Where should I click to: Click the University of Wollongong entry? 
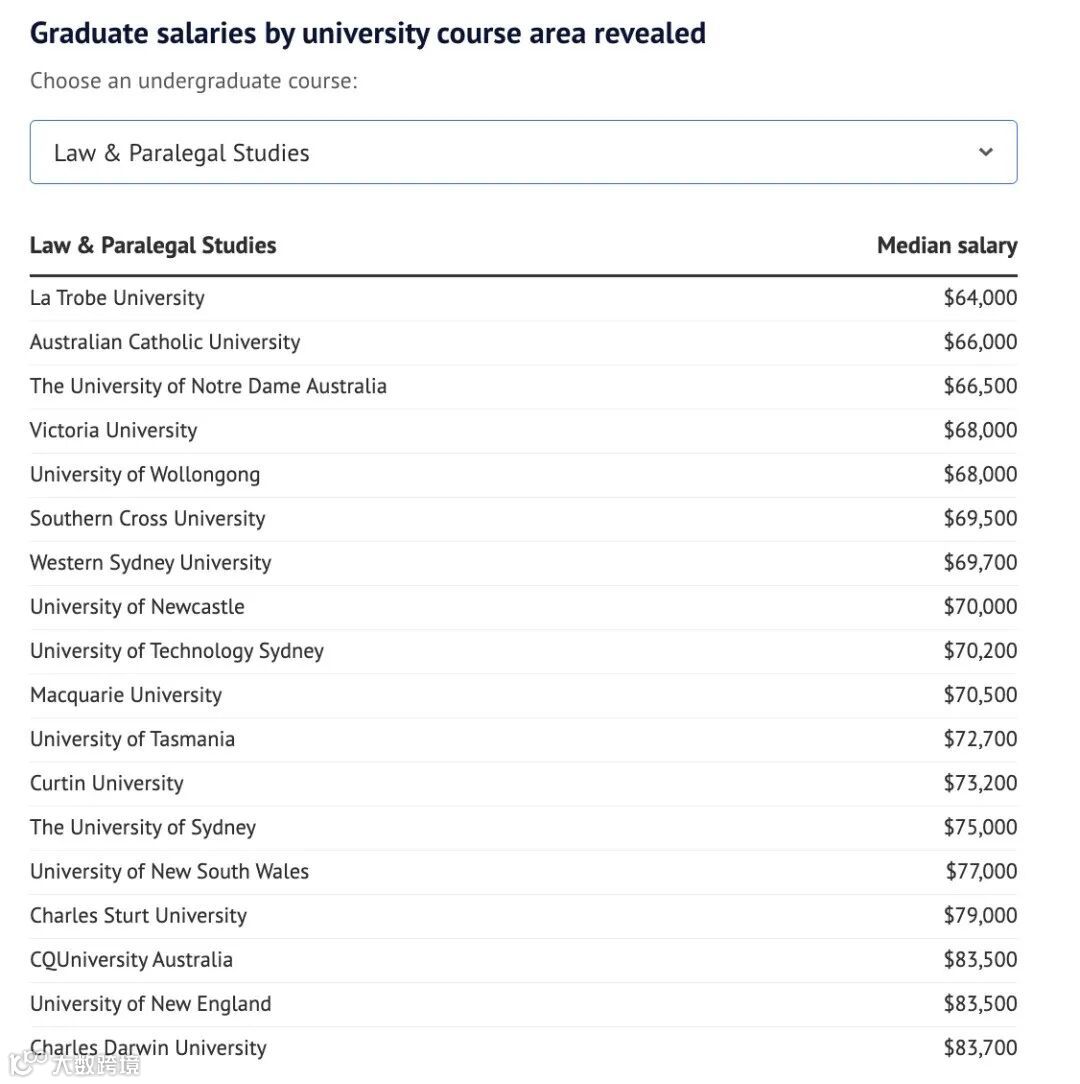(145, 474)
